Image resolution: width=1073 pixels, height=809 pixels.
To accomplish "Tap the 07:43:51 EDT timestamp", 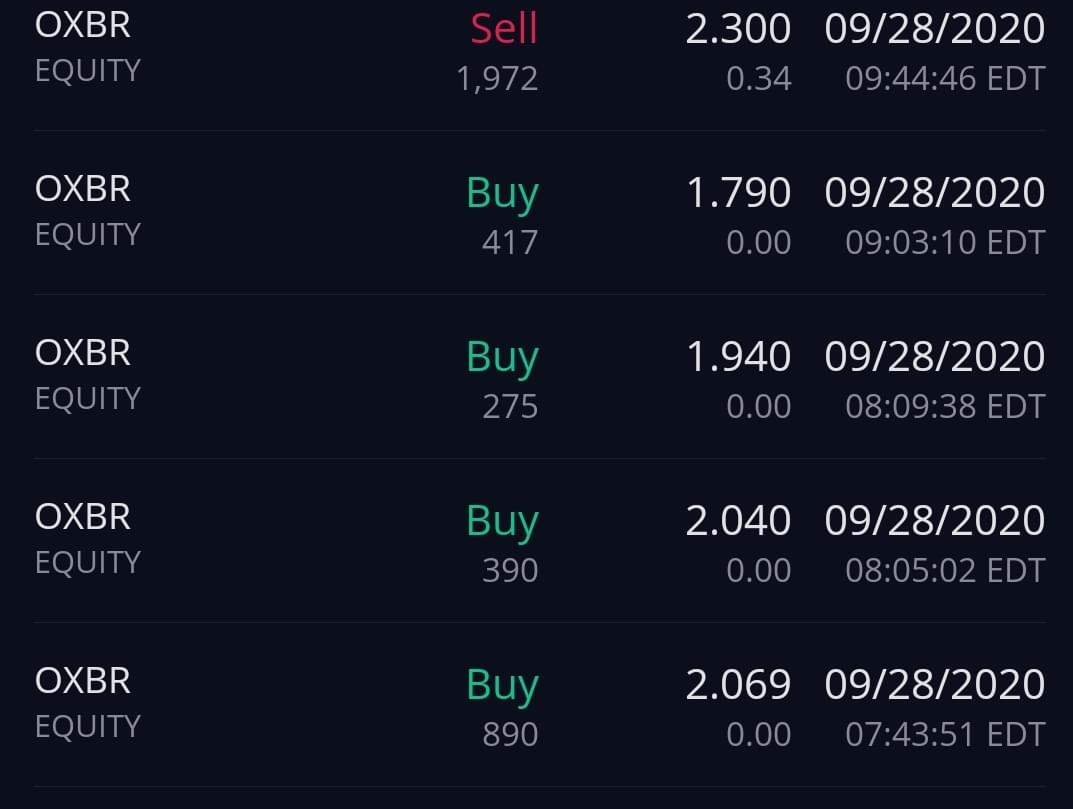I will coord(945,734).
